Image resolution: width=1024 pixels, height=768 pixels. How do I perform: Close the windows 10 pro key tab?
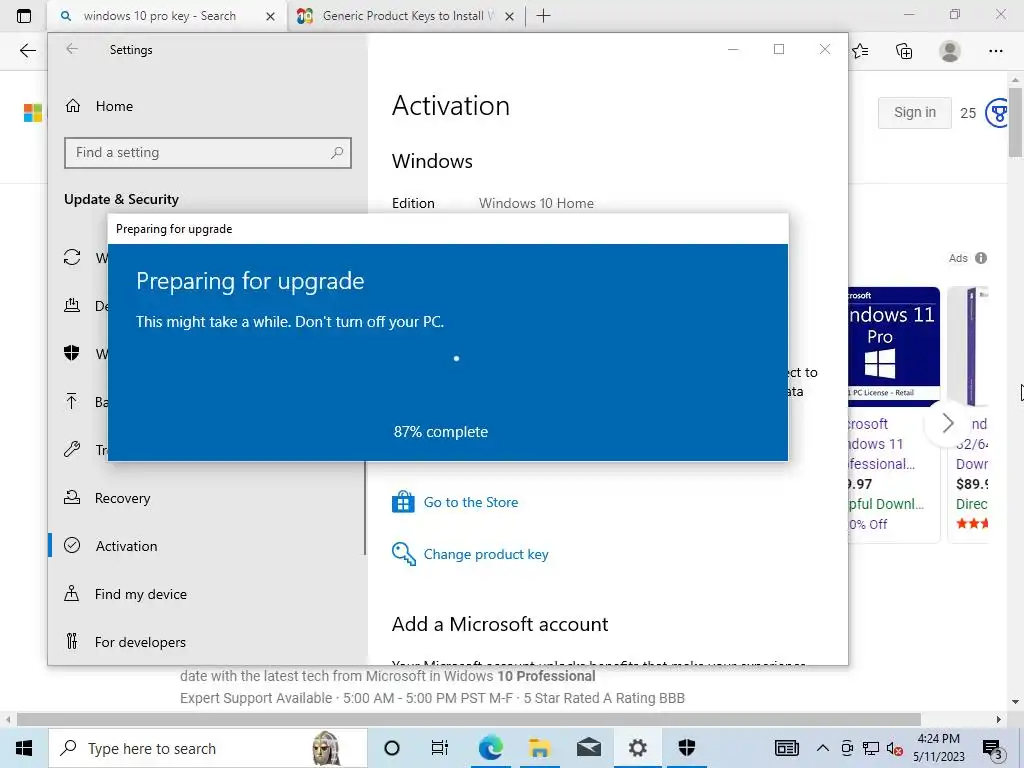(x=270, y=16)
